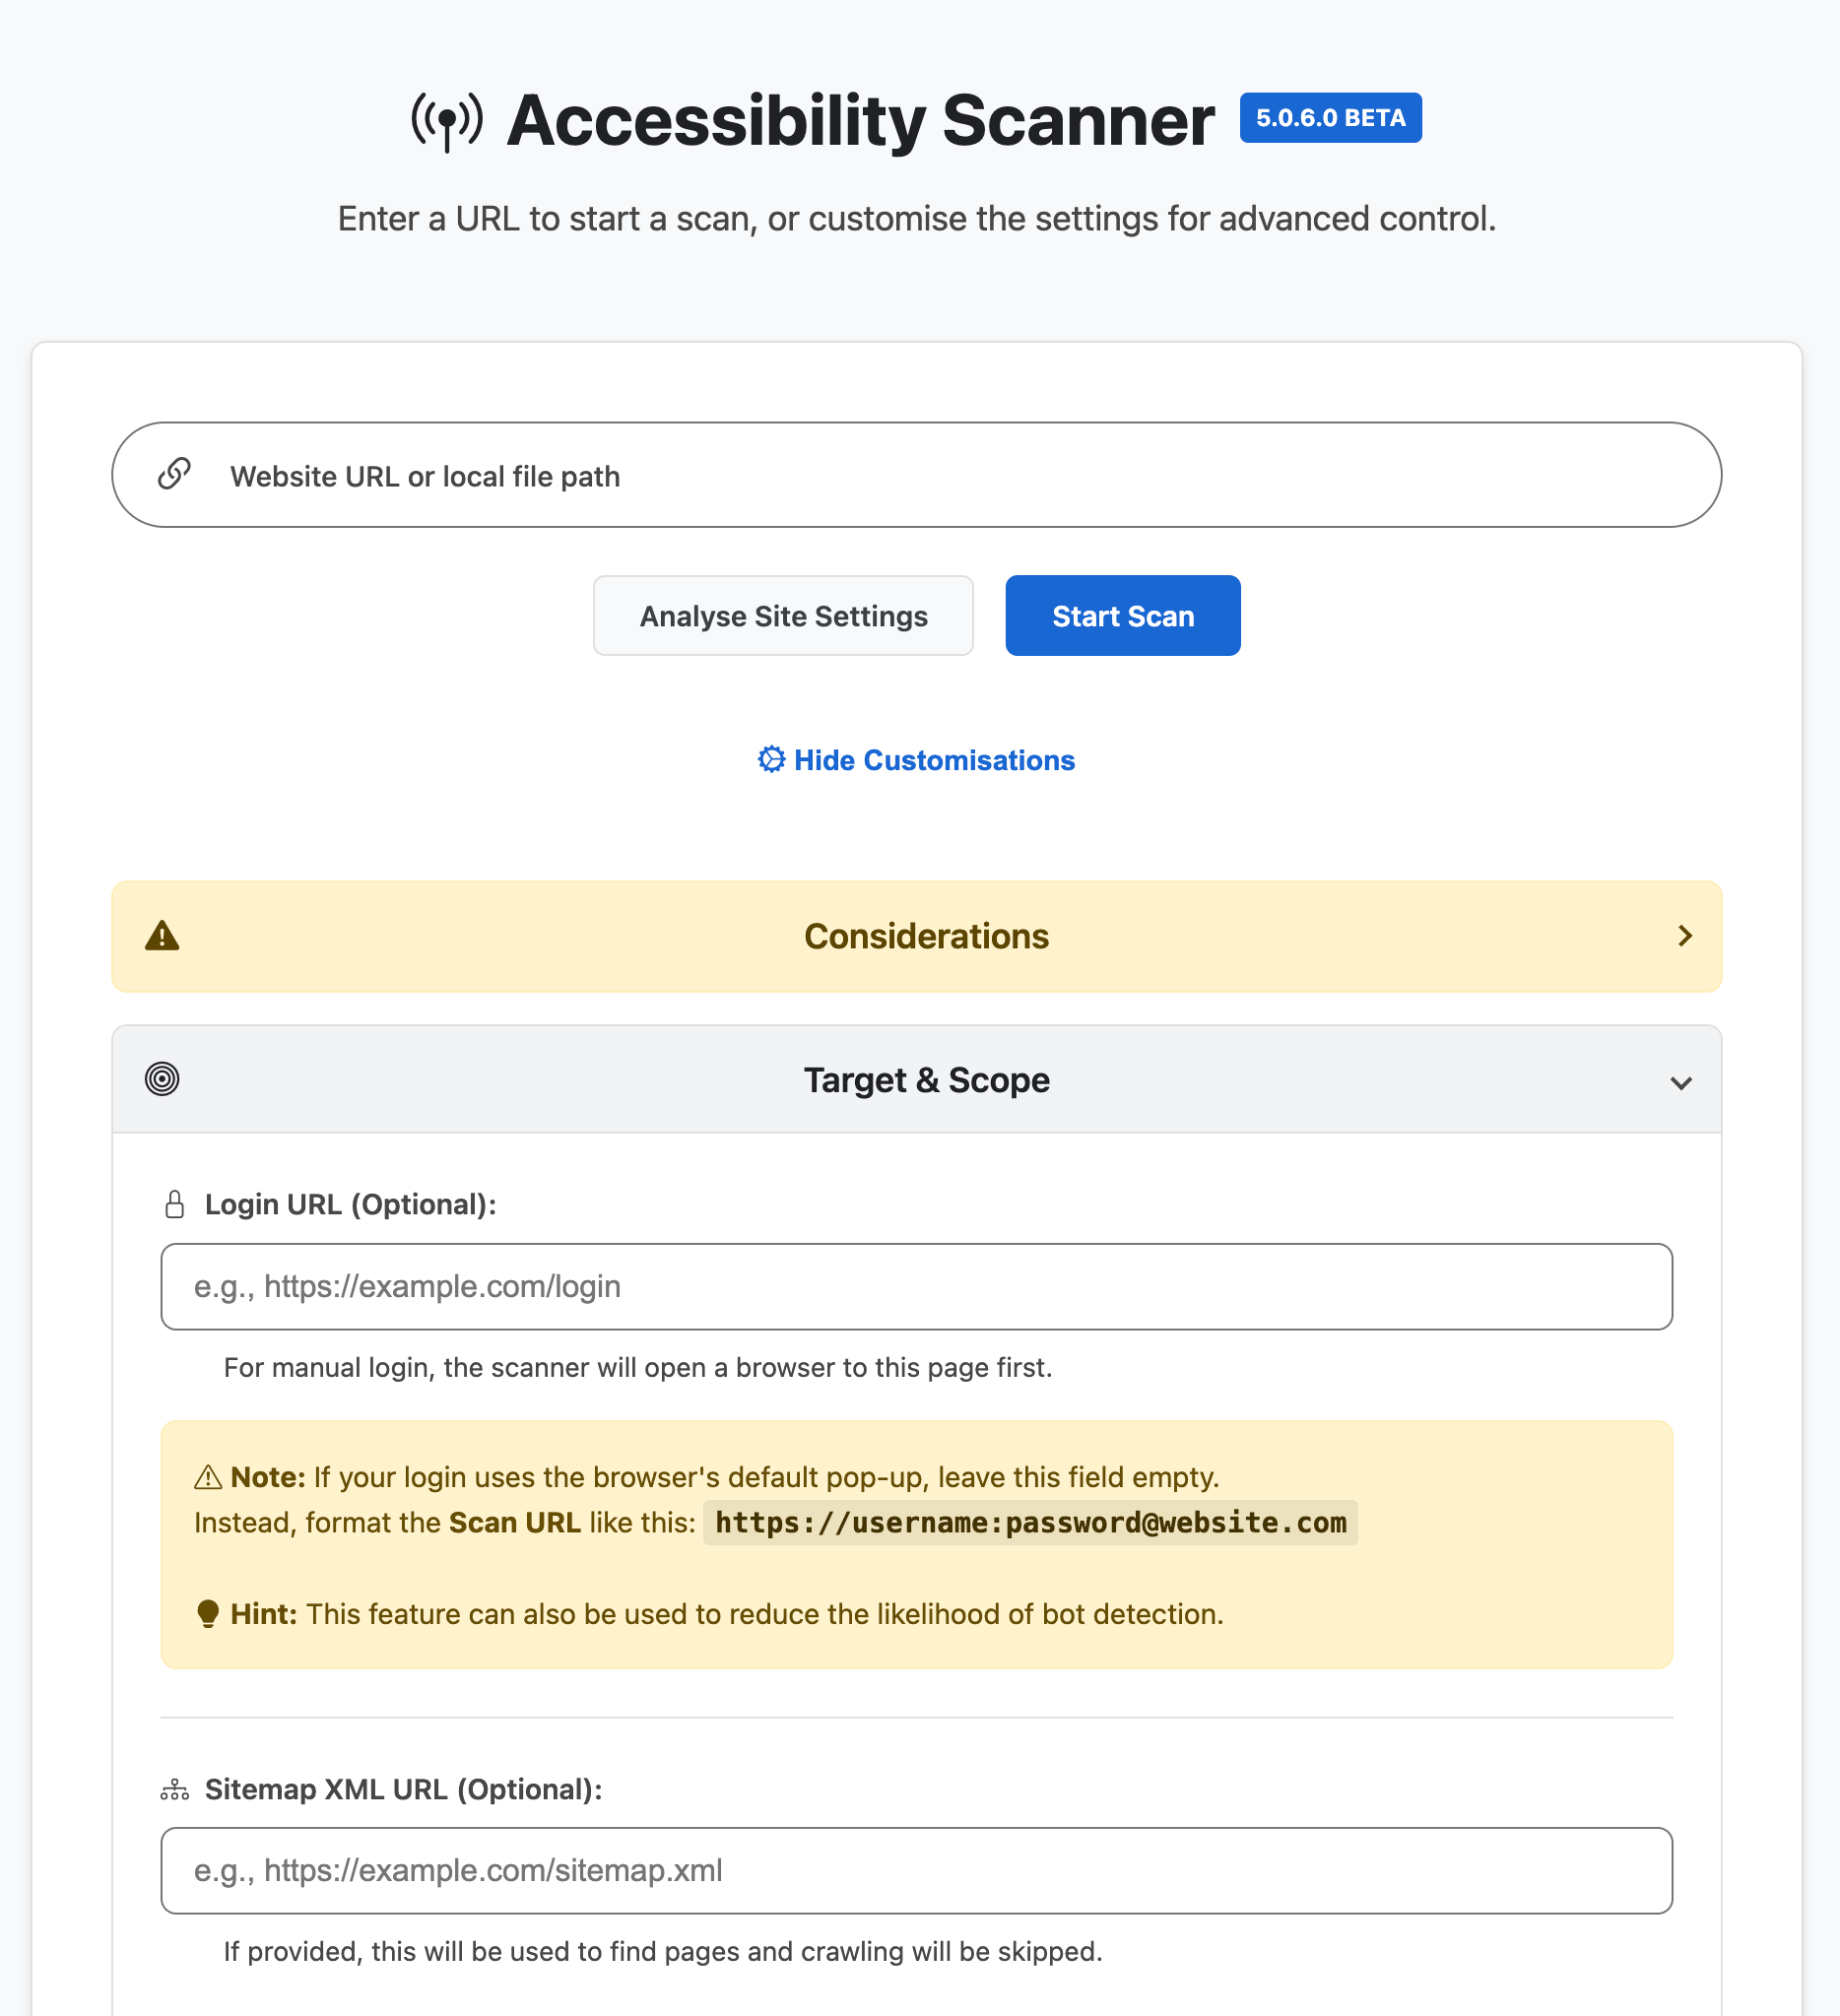Click the warning triangle in Considerations header
This screenshot has height=2016, width=1840.
click(x=162, y=936)
